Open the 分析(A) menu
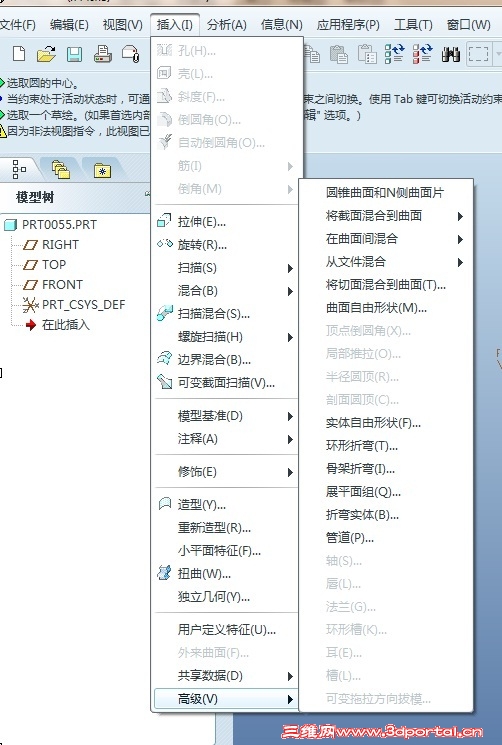 click(227, 24)
